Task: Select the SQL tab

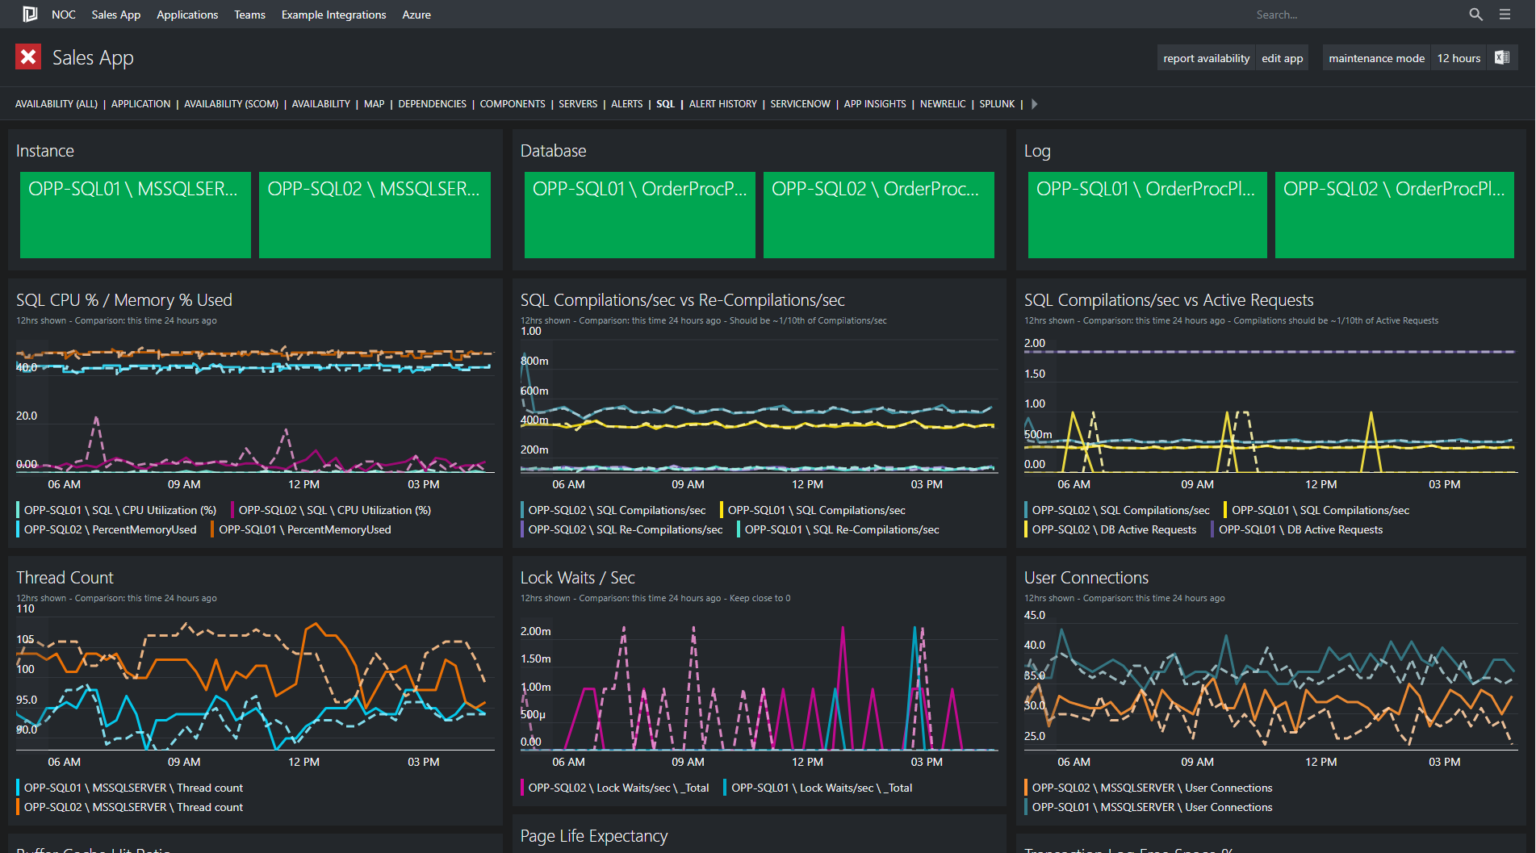Action: pos(665,104)
